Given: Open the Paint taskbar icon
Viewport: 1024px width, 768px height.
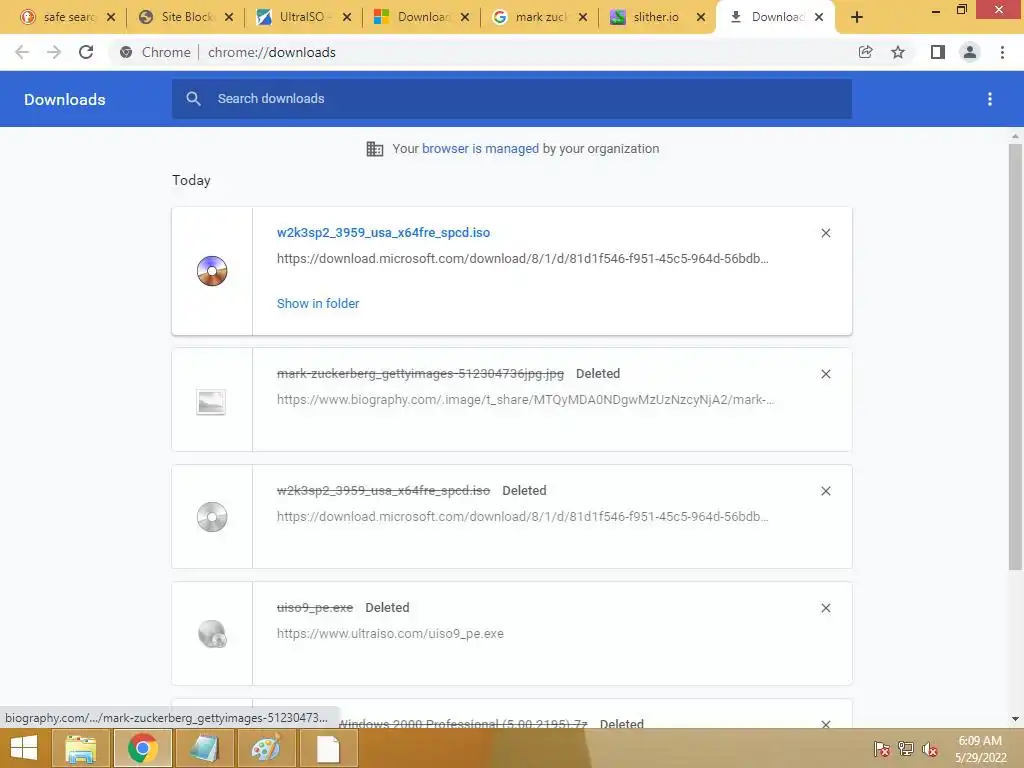Looking at the screenshot, I should point(266,748).
